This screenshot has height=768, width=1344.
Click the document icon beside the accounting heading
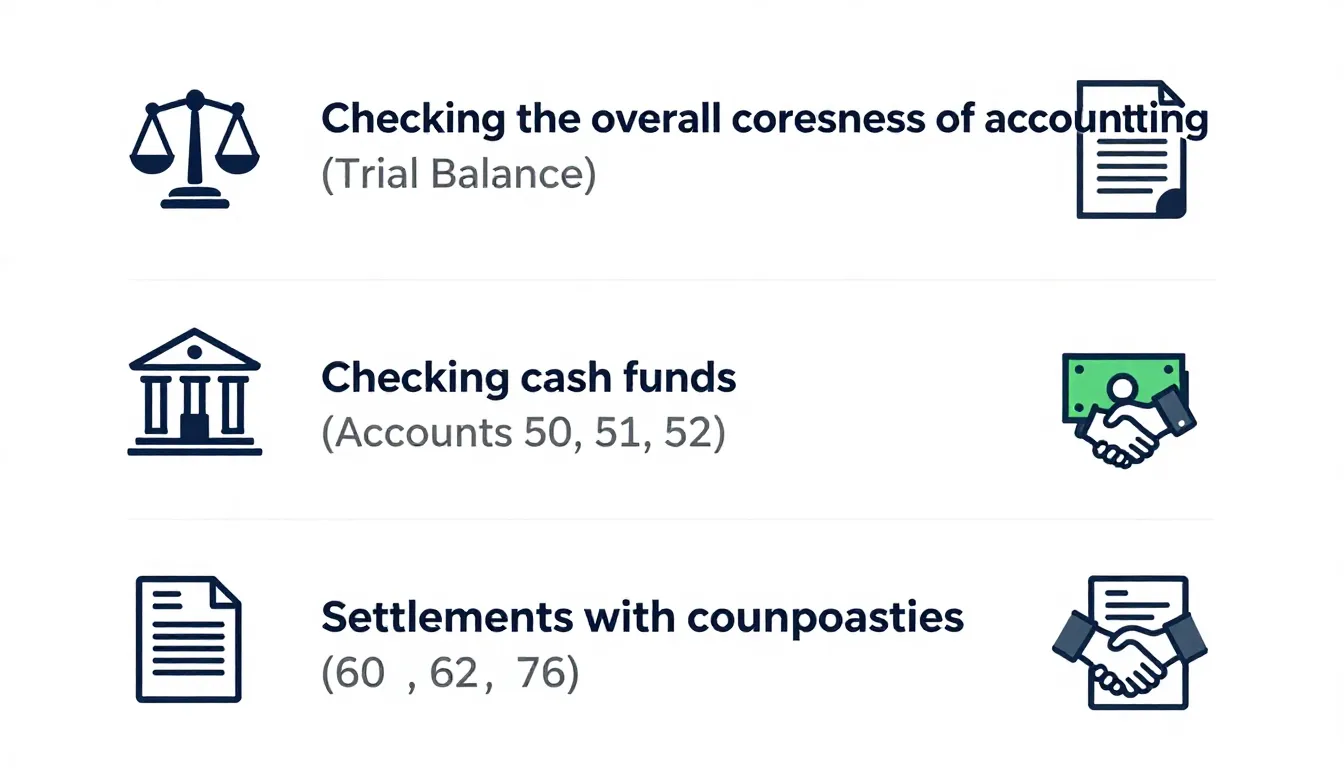click(x=1131, y=150)
